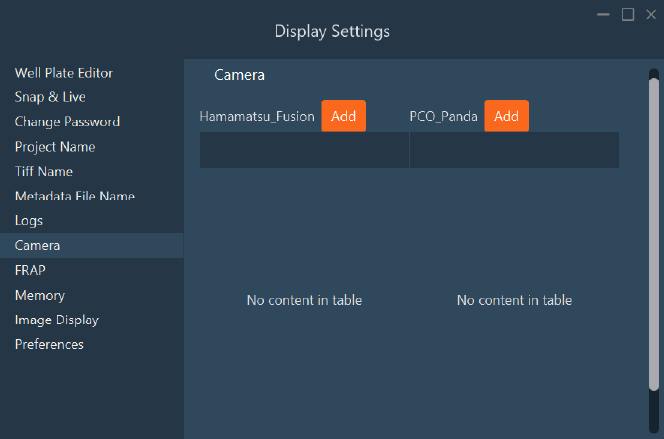This screenshot has height=439, width=664.
Task: Open Well Plate Editor settings
Action: 63,73
